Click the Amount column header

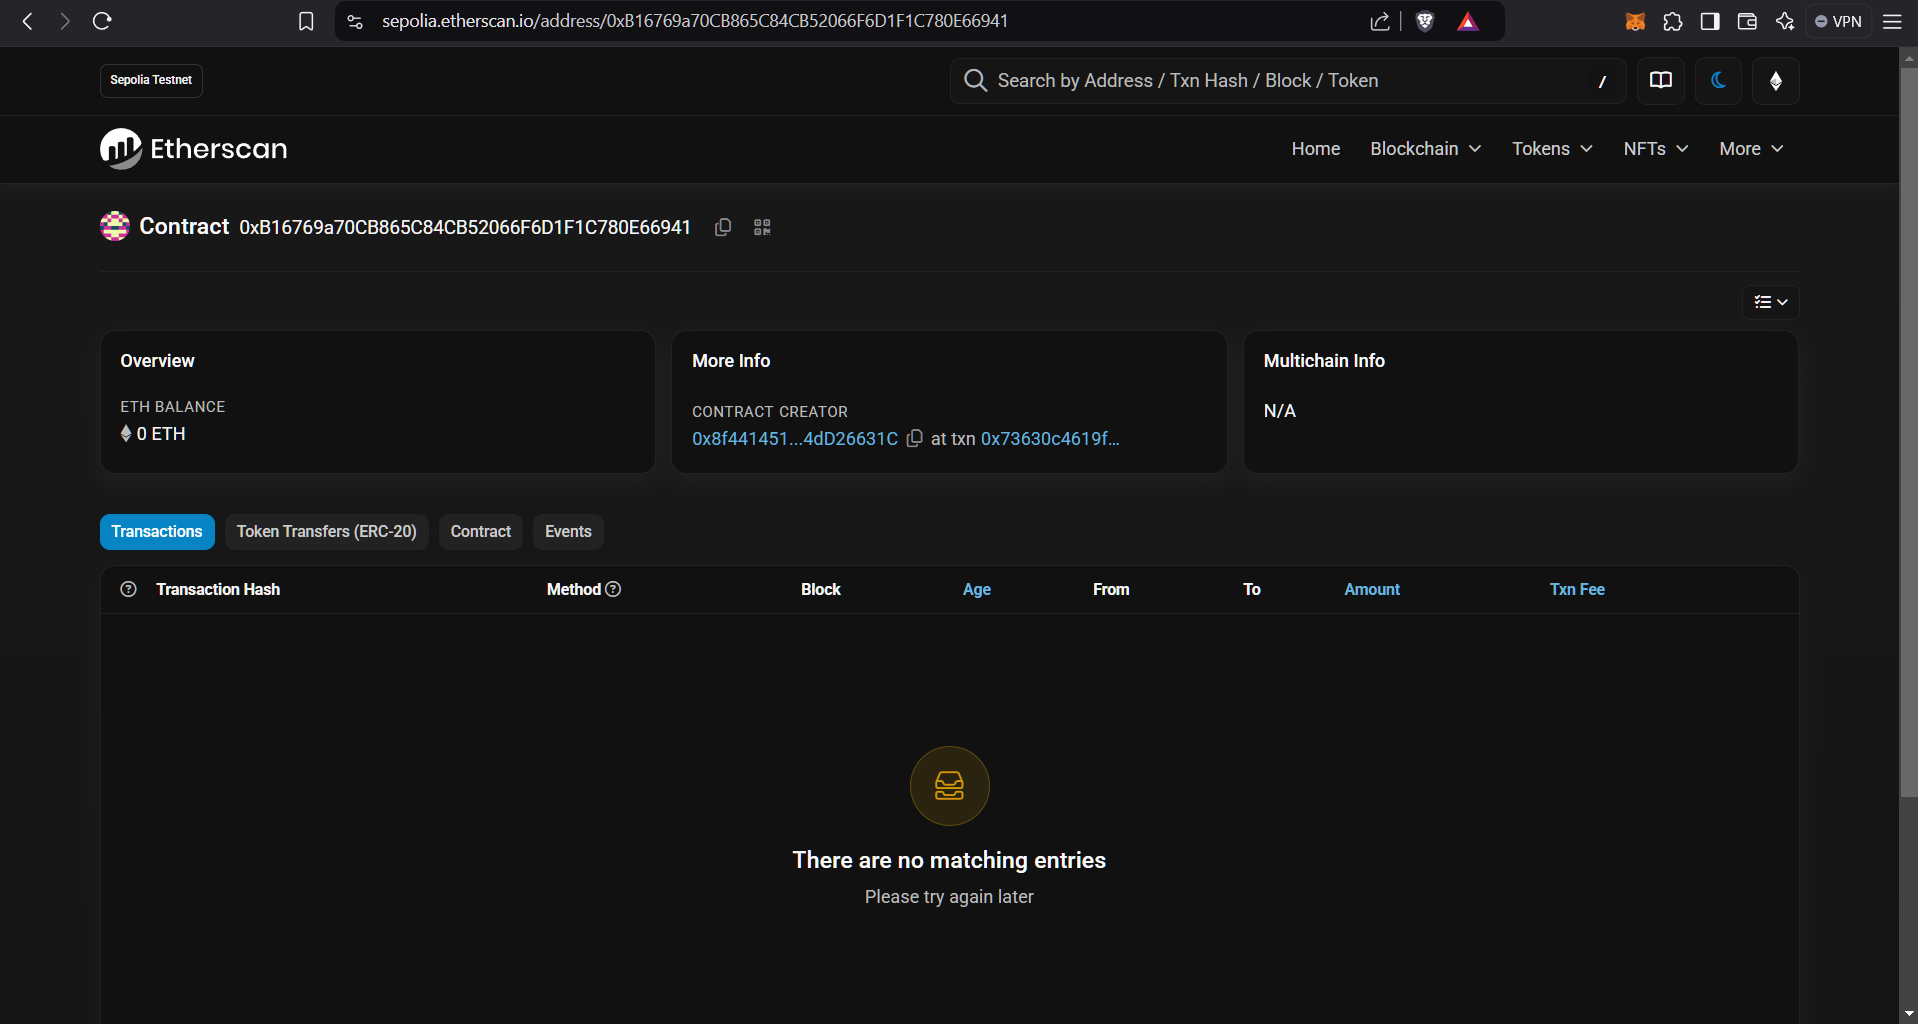1372,589
